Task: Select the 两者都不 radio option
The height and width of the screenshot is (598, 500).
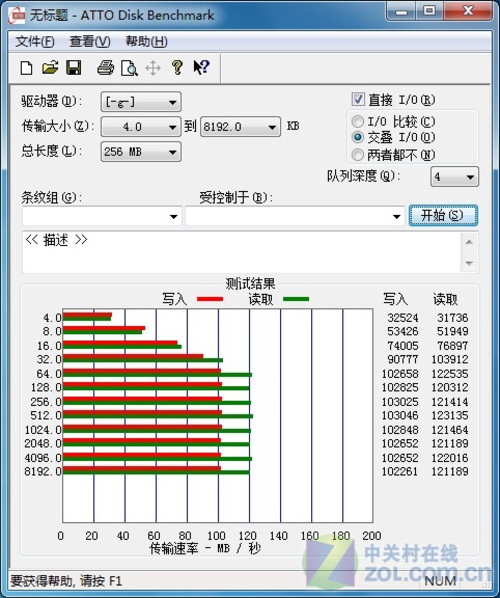Action: click(x=358, y=155)
